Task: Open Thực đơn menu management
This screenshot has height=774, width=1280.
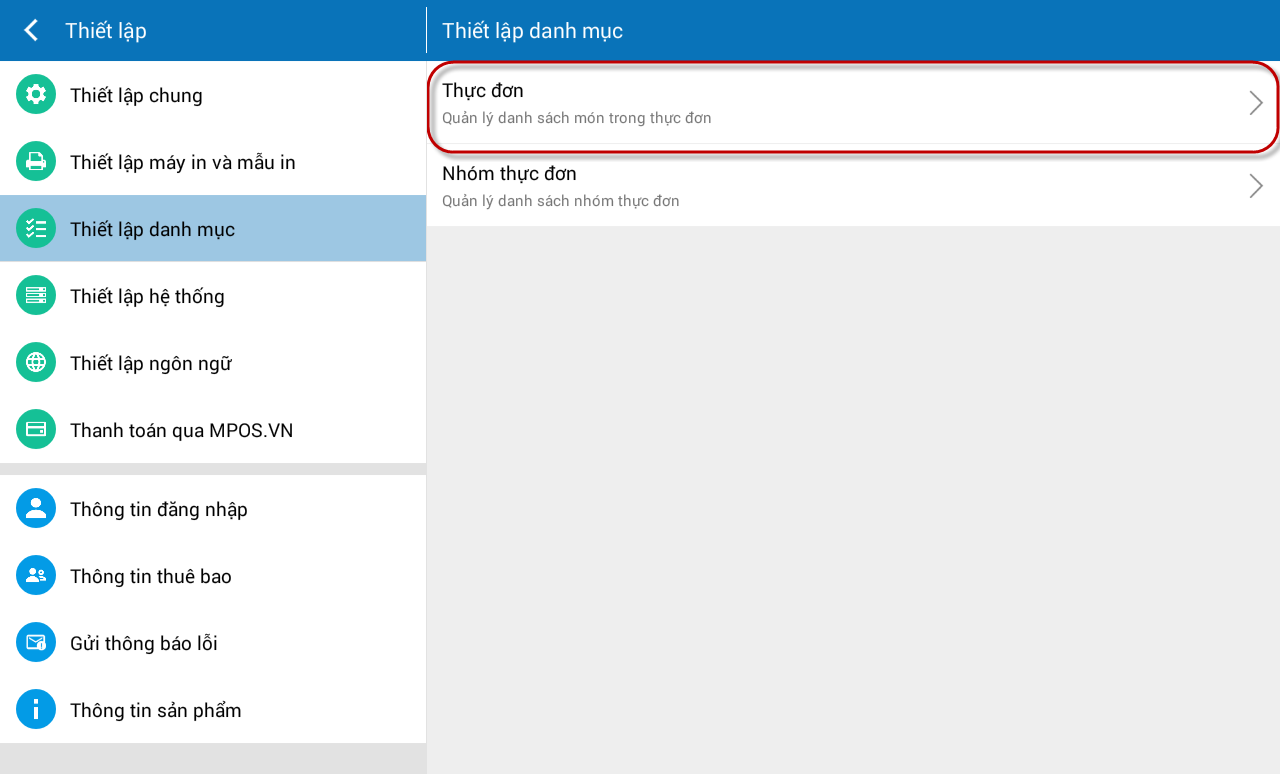Action: click(x=853, y=104)
